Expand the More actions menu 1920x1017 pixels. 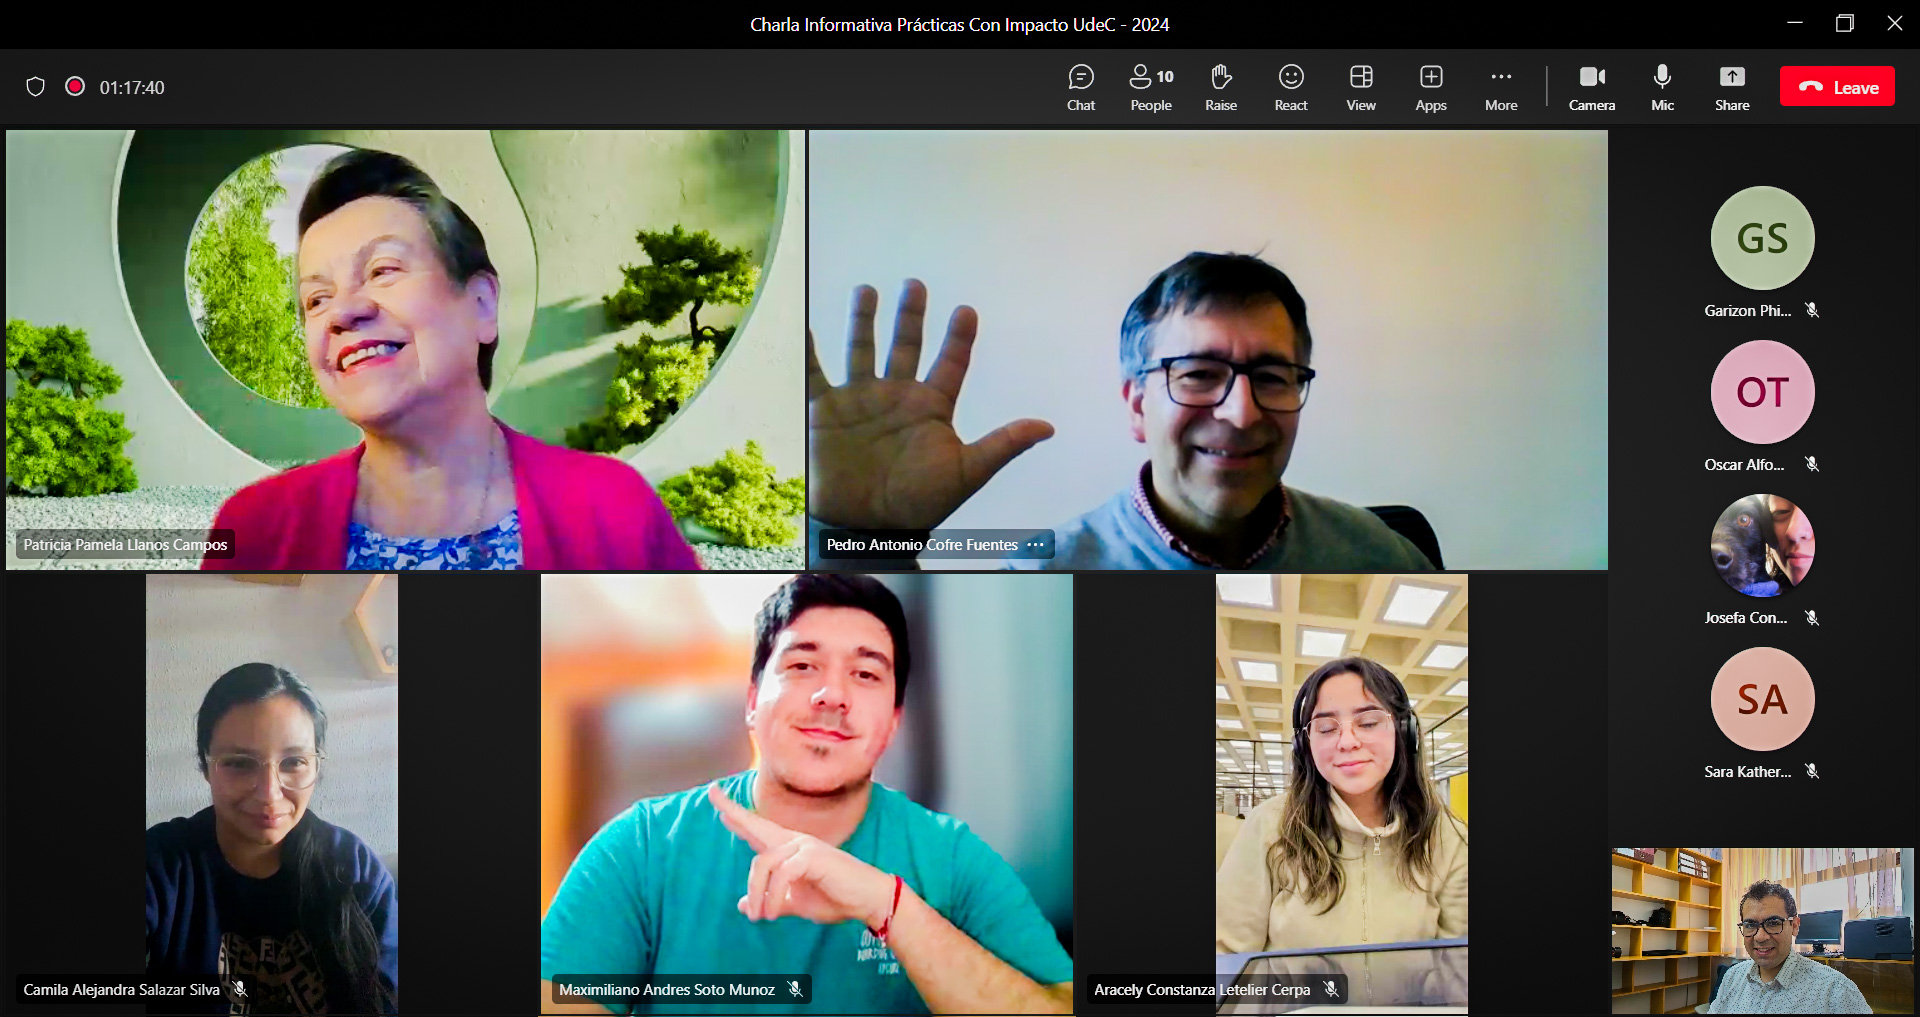click(1500, 87)
